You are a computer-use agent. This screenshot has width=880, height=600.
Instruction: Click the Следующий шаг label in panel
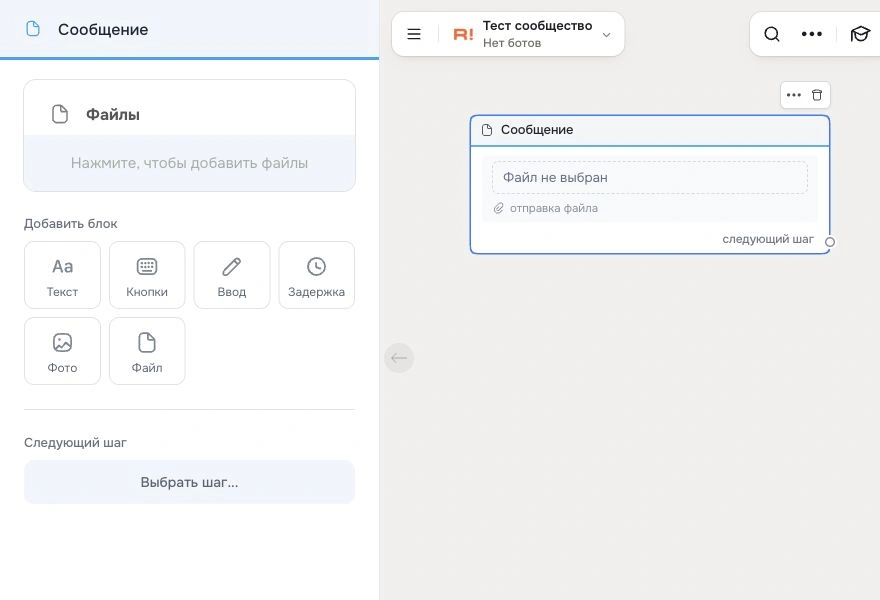click(x=75, y=442)
